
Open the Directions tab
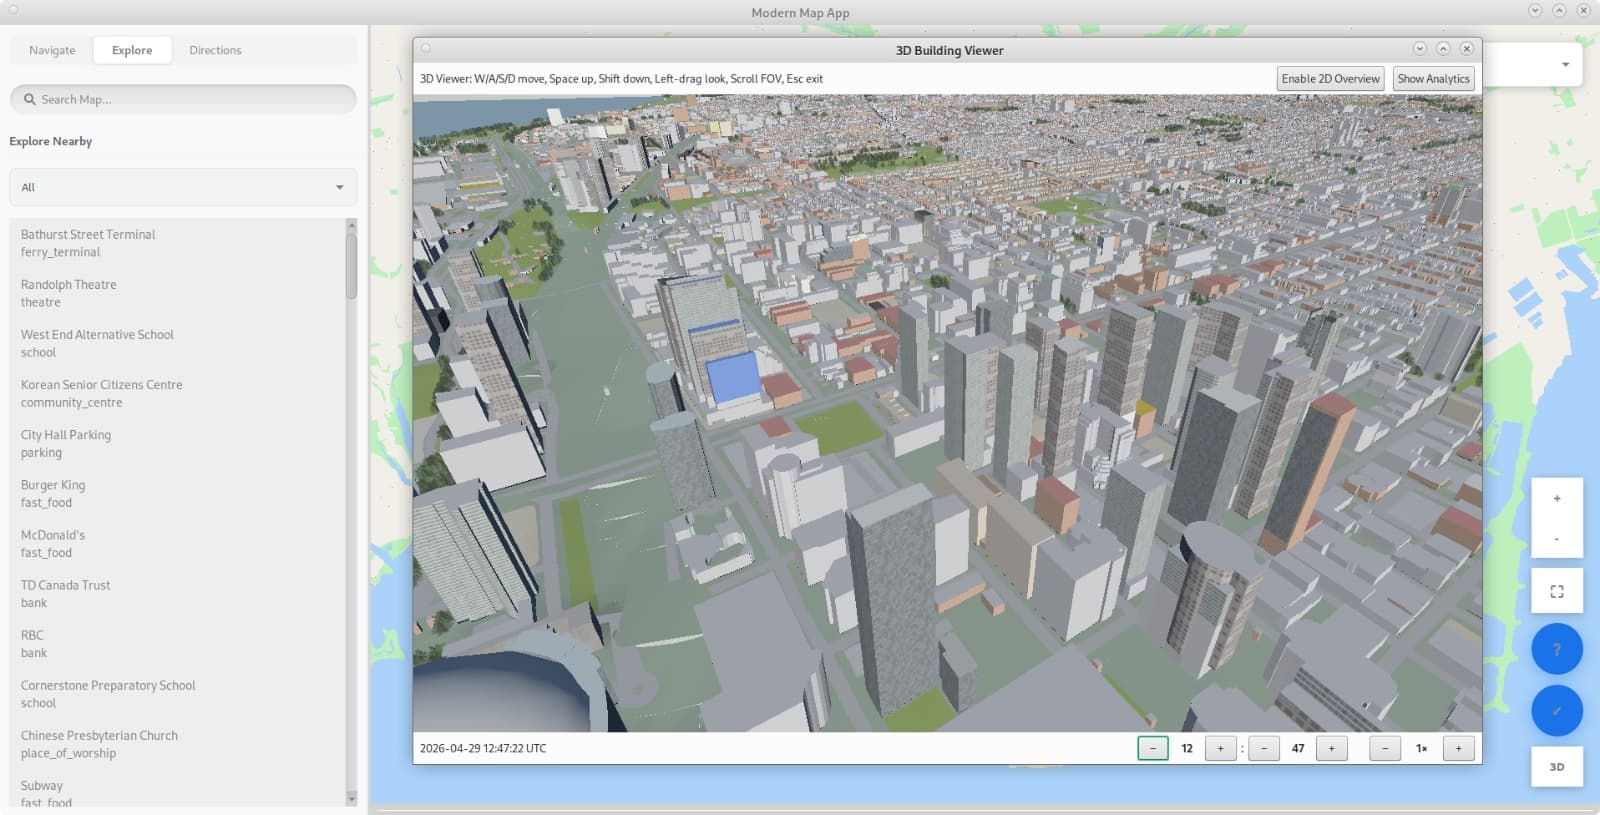tap(215, 50)
